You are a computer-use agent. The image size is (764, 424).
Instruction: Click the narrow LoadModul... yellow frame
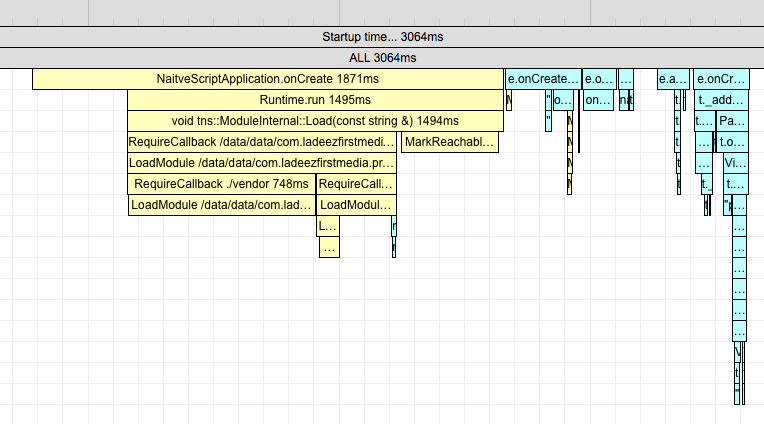356,205
